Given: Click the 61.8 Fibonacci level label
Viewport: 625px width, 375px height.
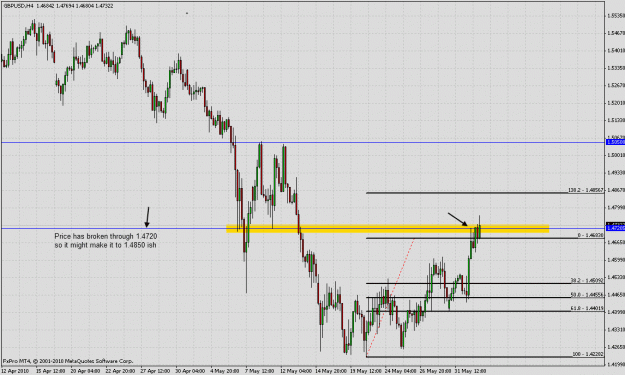Looking at the screenshot, I should click(x=587, y=308).
